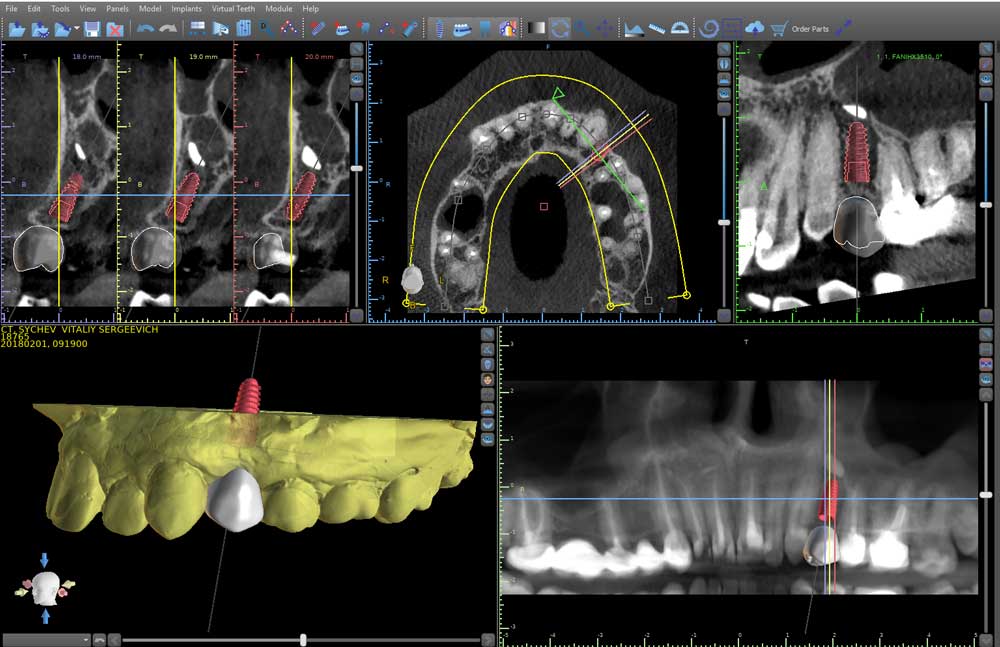Open the Module menu
The height and width of the screenshot is (647, 1000).
[279, 8]
